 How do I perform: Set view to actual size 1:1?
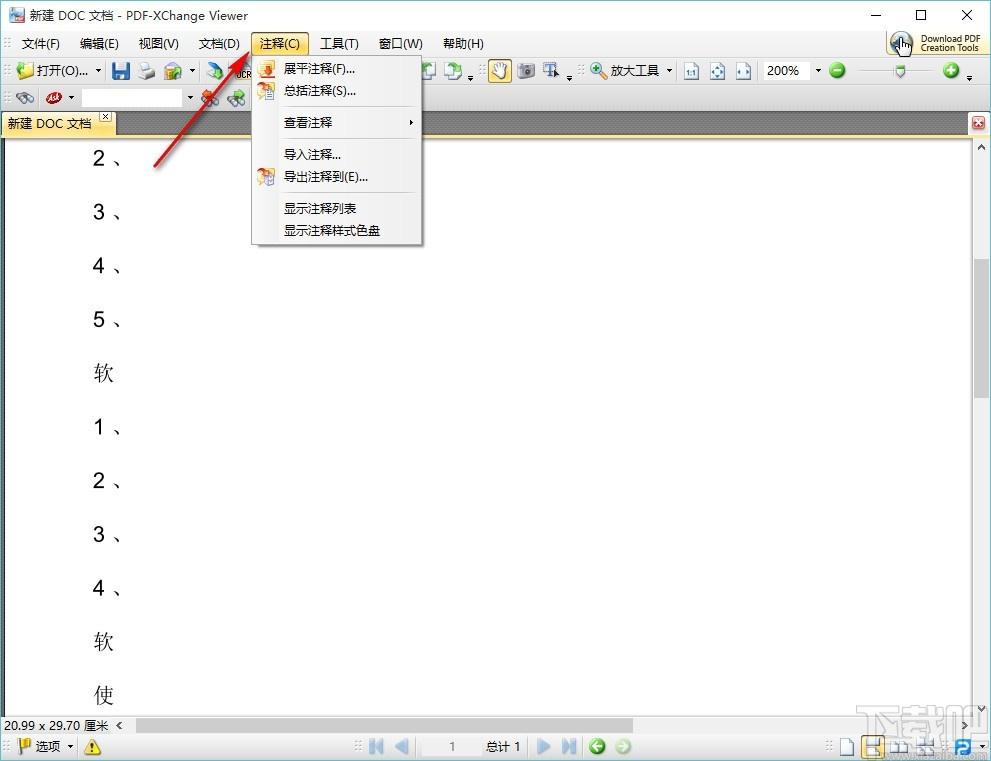pos(691,71)
